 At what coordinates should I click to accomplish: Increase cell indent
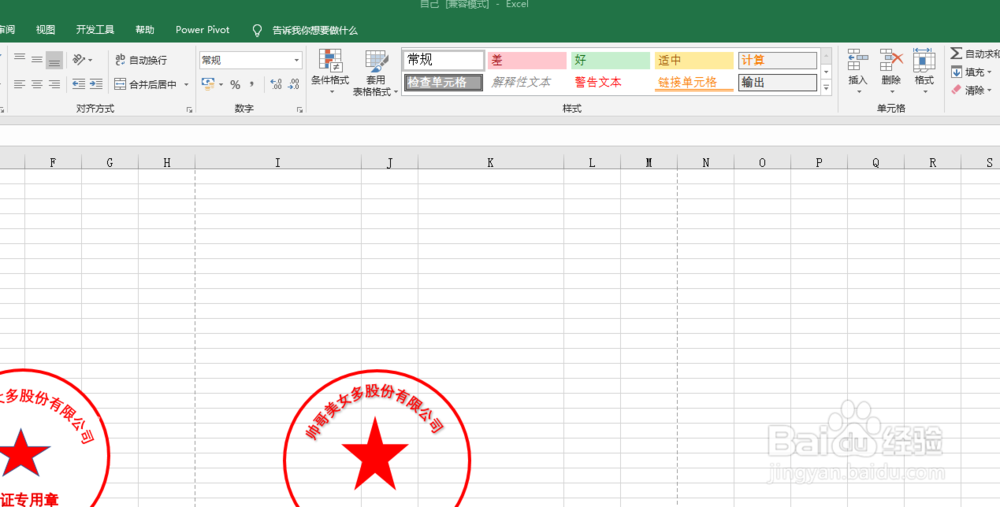pos(96,84)
